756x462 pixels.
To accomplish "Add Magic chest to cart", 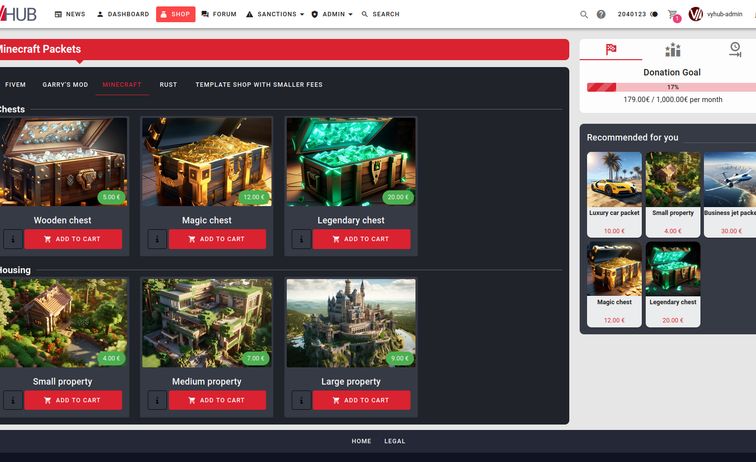I will pyautogui.click(x=217, y=239).
